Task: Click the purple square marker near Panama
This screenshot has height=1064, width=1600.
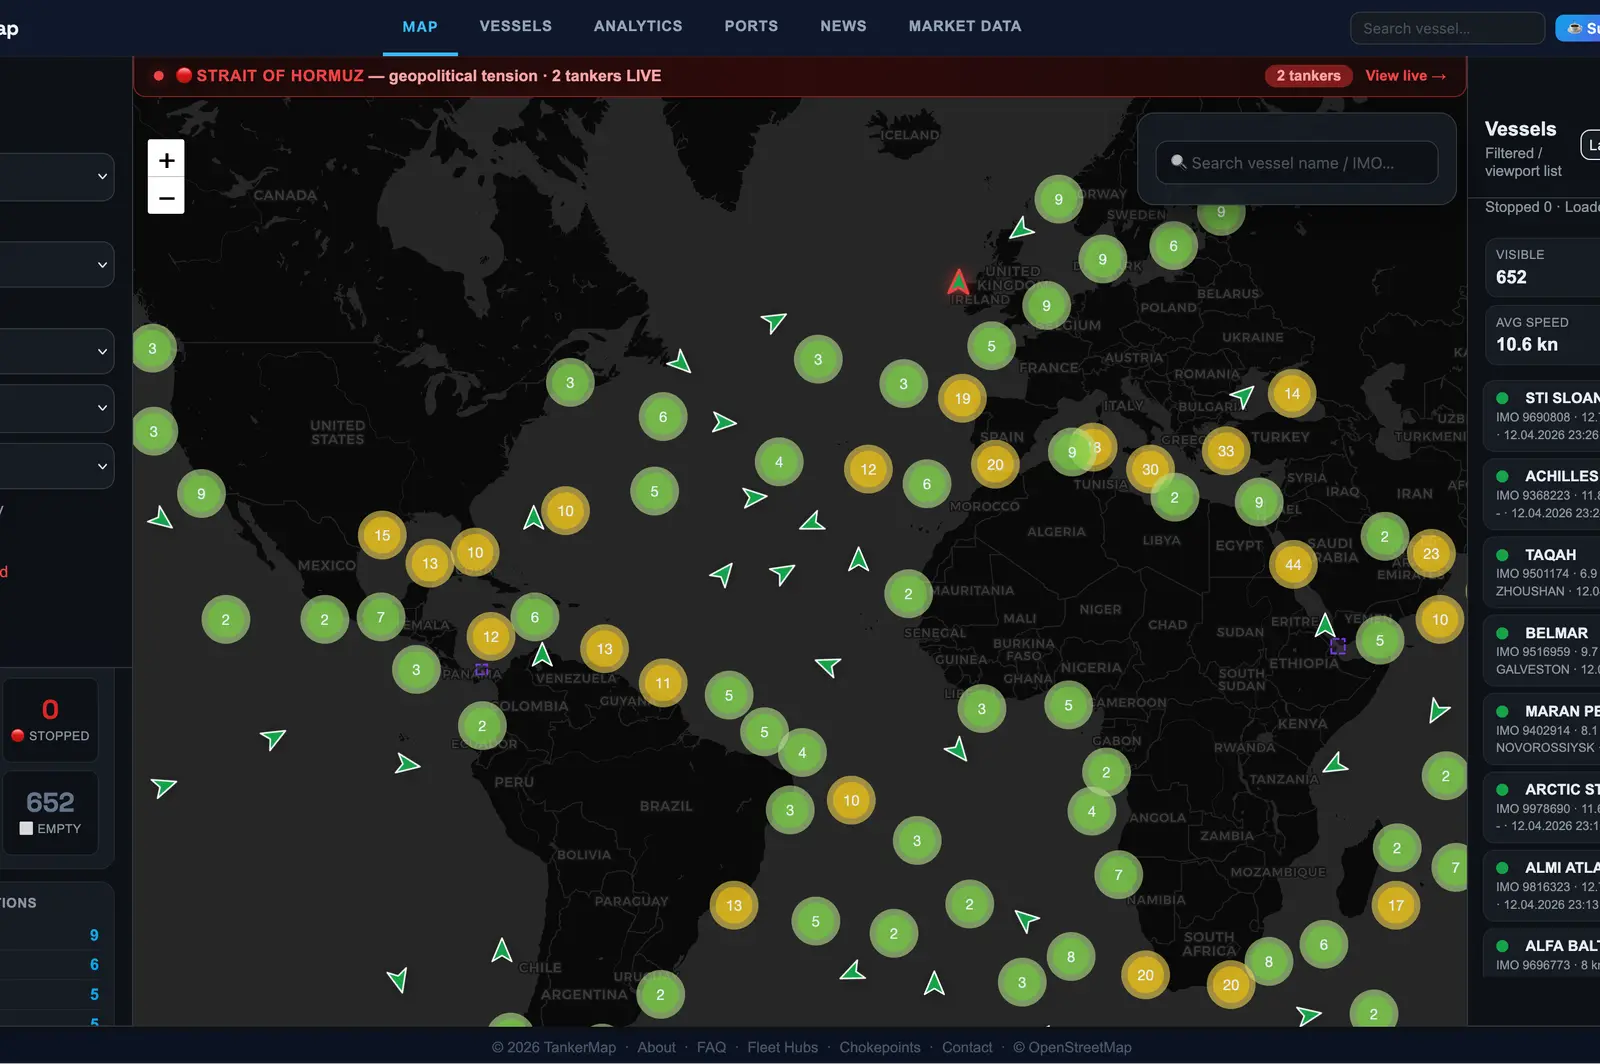Action: 481,670
